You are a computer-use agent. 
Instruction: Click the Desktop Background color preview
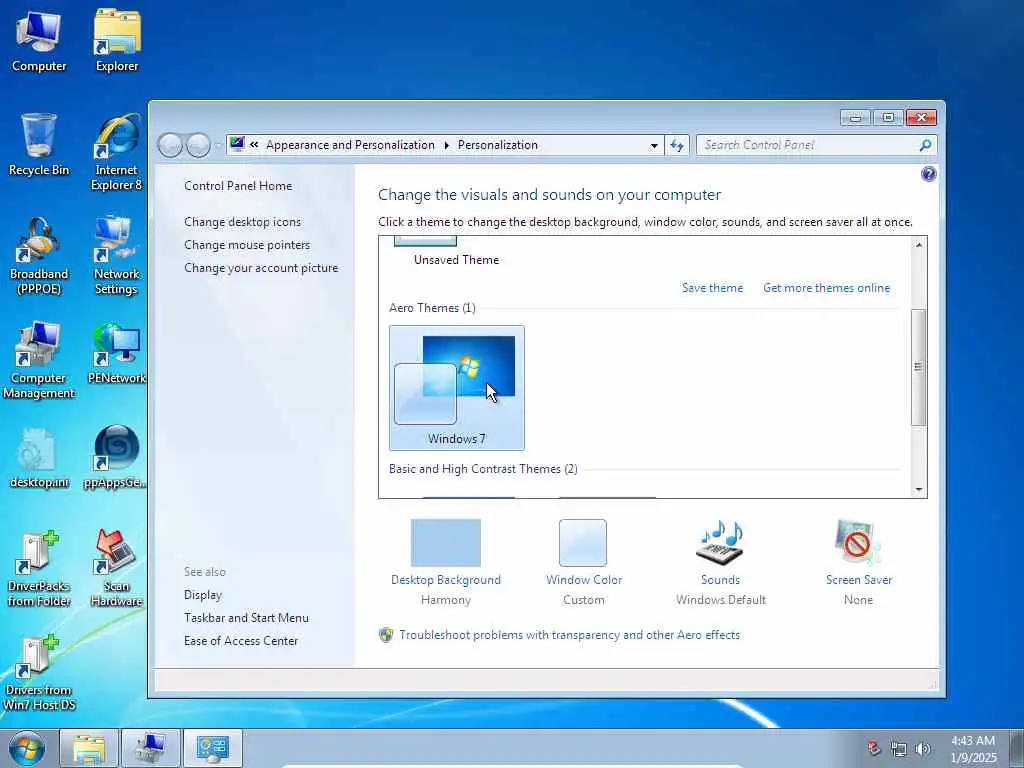coord(446,543)
